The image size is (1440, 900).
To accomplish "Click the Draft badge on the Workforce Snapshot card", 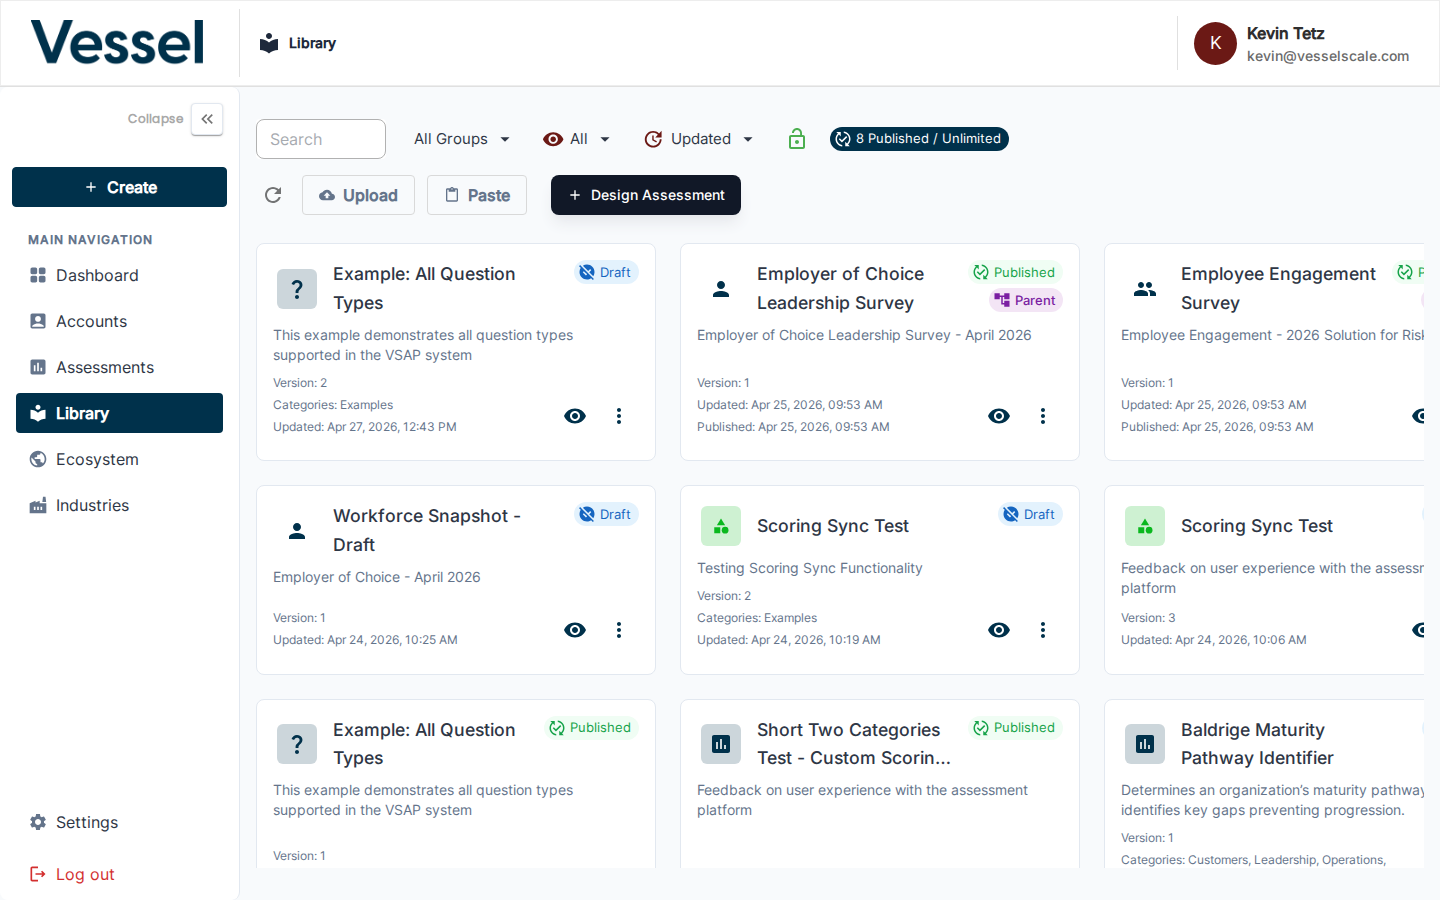I will 606,514.
